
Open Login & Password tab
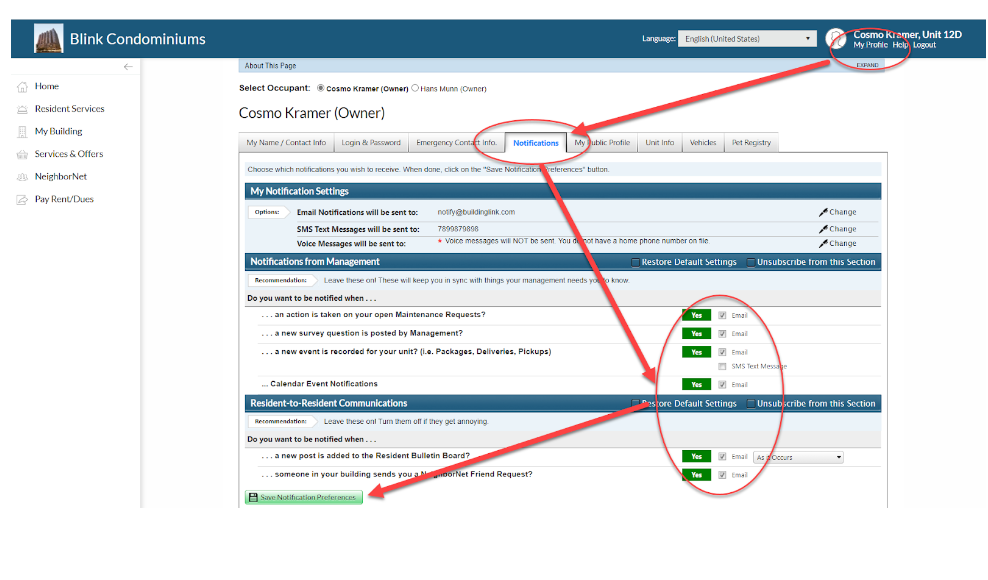[x=371, y=142]
